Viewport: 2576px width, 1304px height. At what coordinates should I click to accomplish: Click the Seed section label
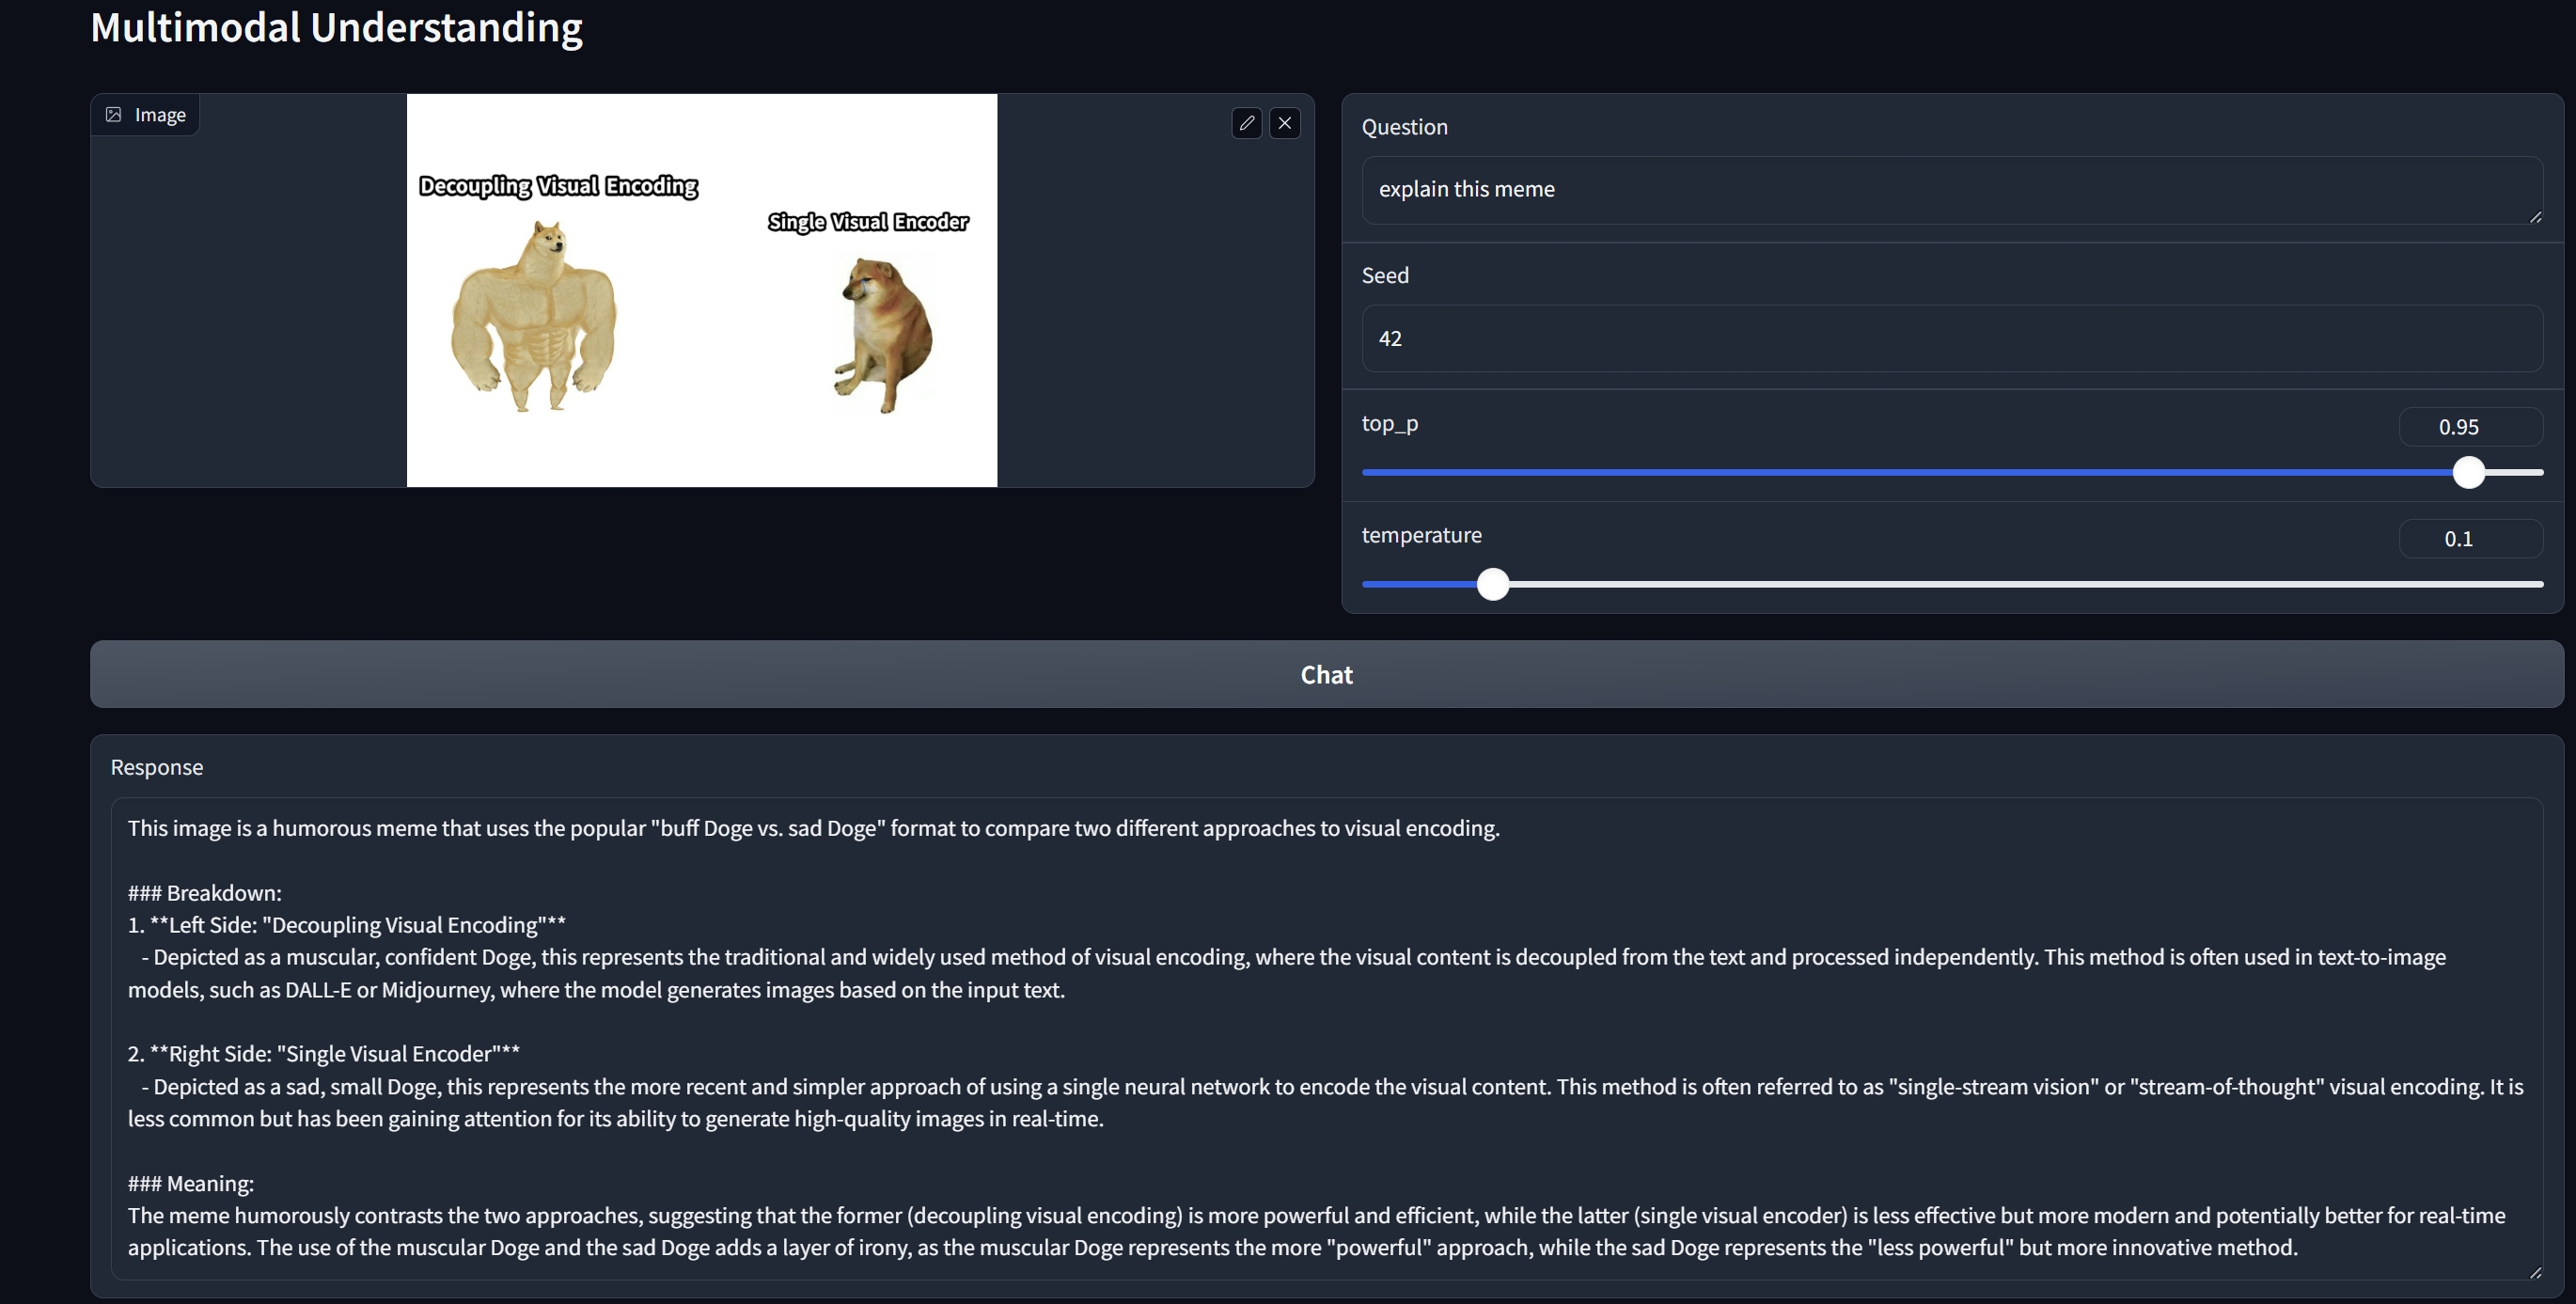(1385, 275)
